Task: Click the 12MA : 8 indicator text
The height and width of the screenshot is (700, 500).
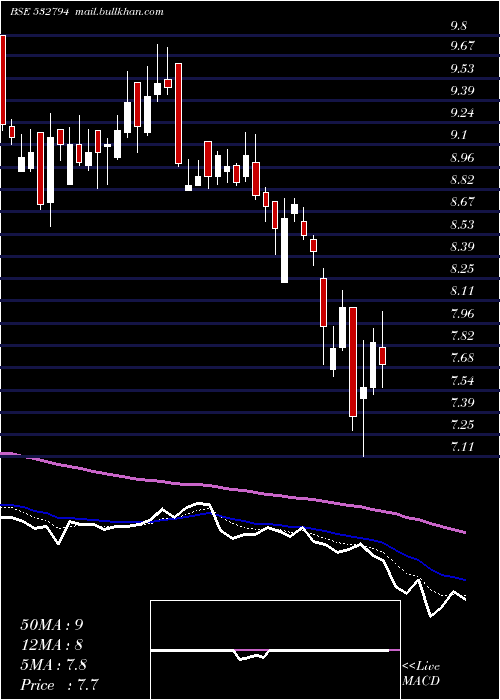Action: [52, 645]
